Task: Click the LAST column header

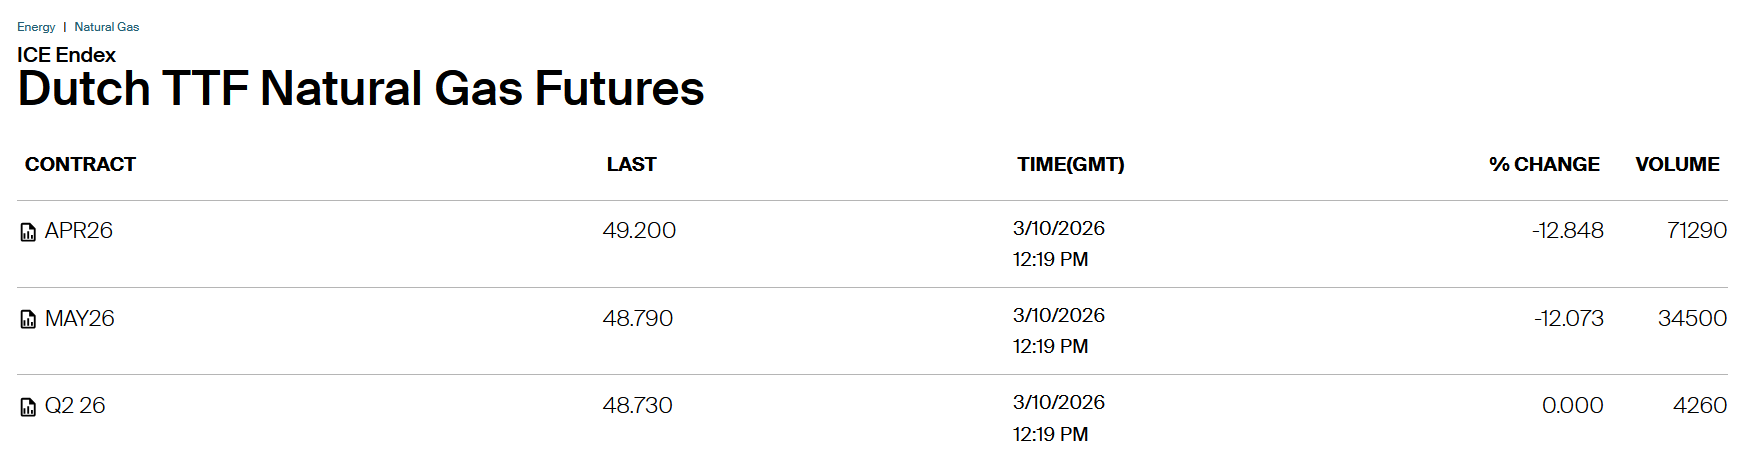Action: [x=631, y=165]
